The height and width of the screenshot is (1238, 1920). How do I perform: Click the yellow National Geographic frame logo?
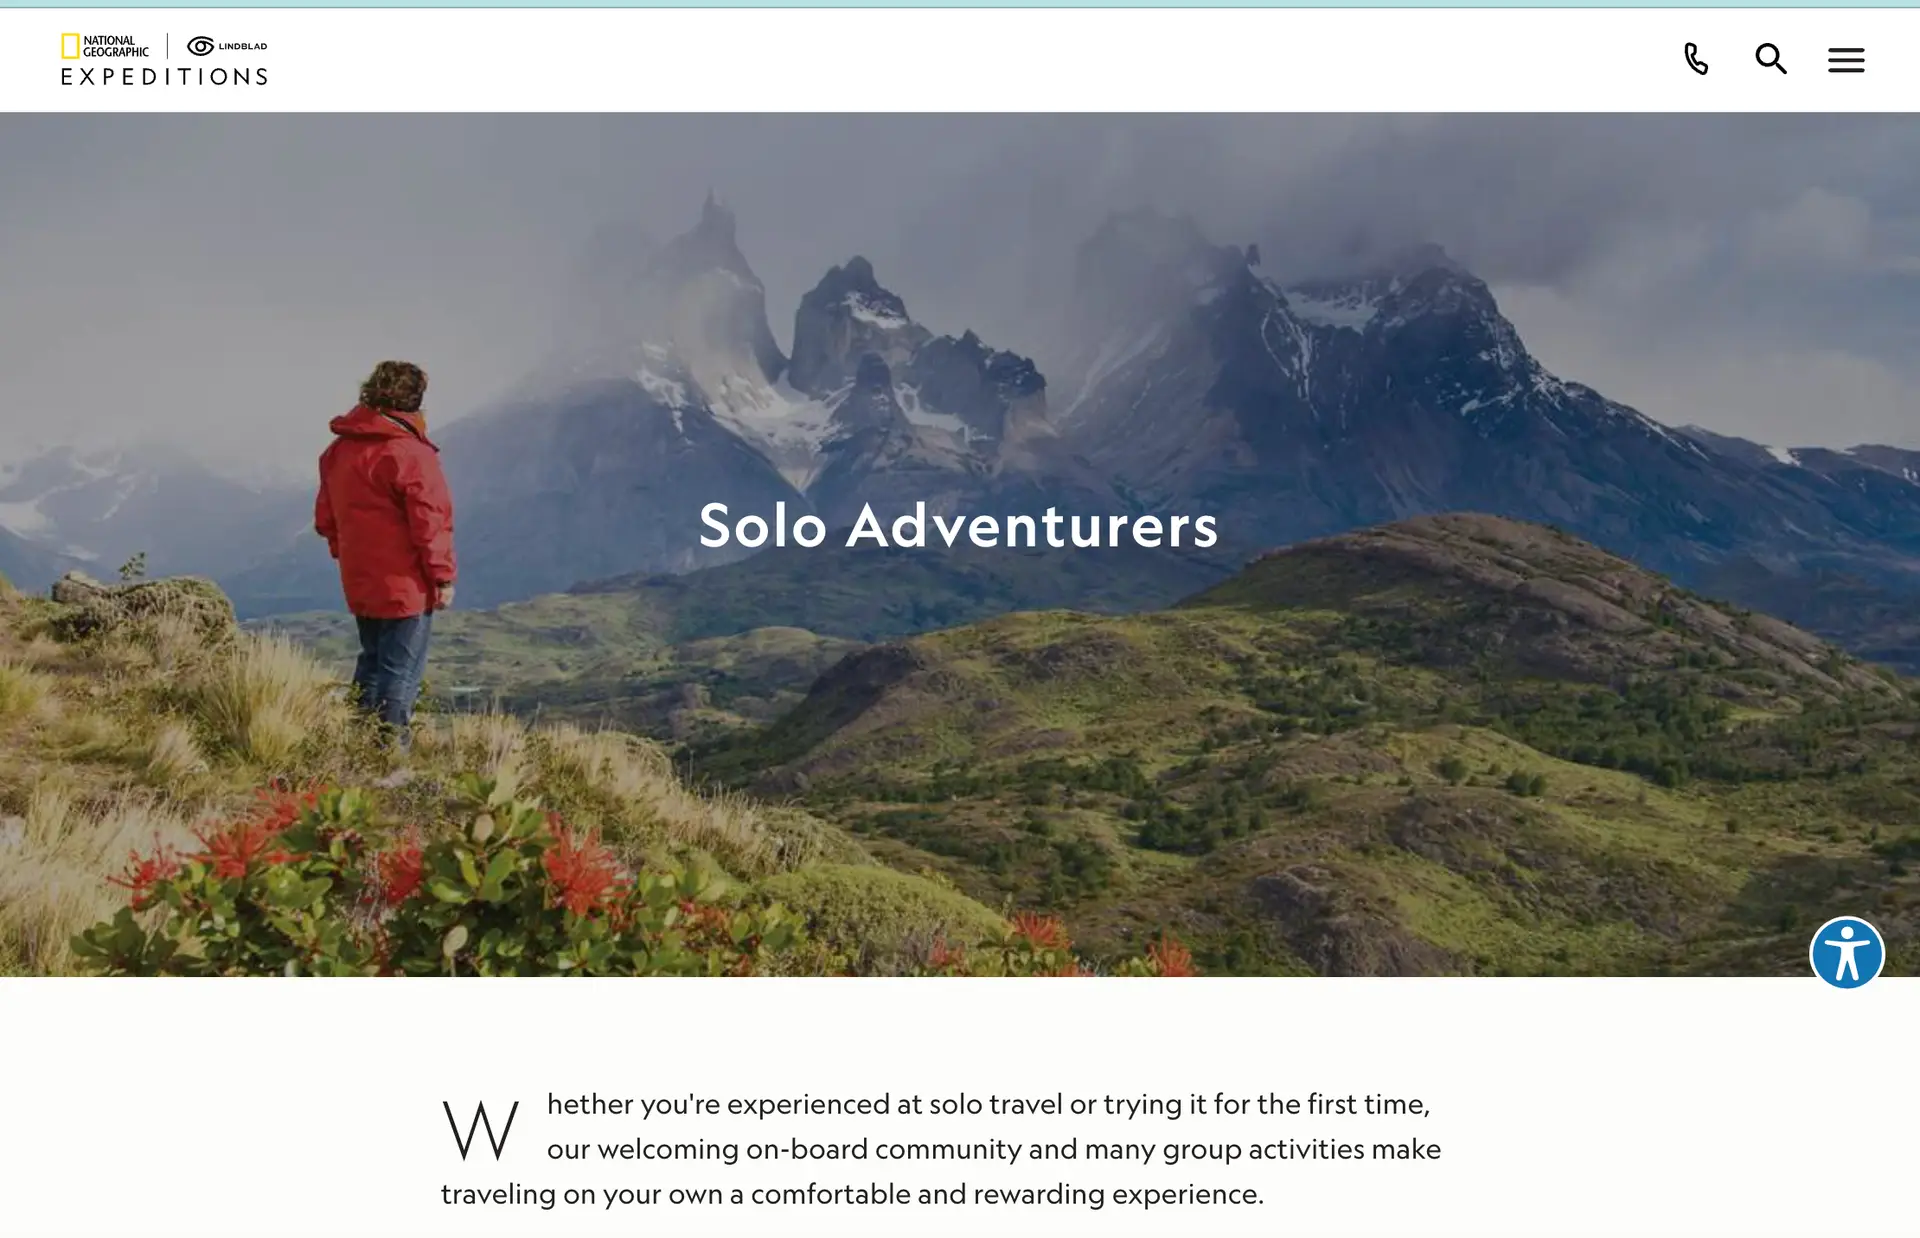[x=70, y=46]
